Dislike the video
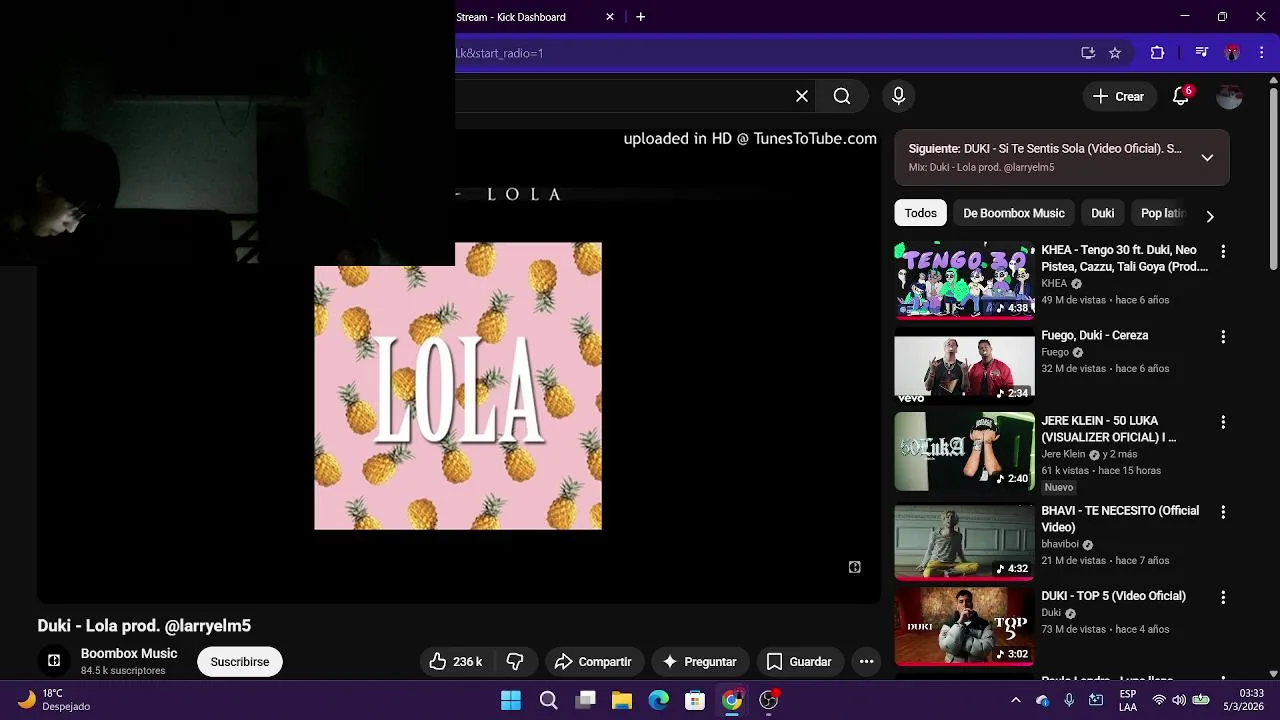1280x720 pixels. (x=515, y=662)
